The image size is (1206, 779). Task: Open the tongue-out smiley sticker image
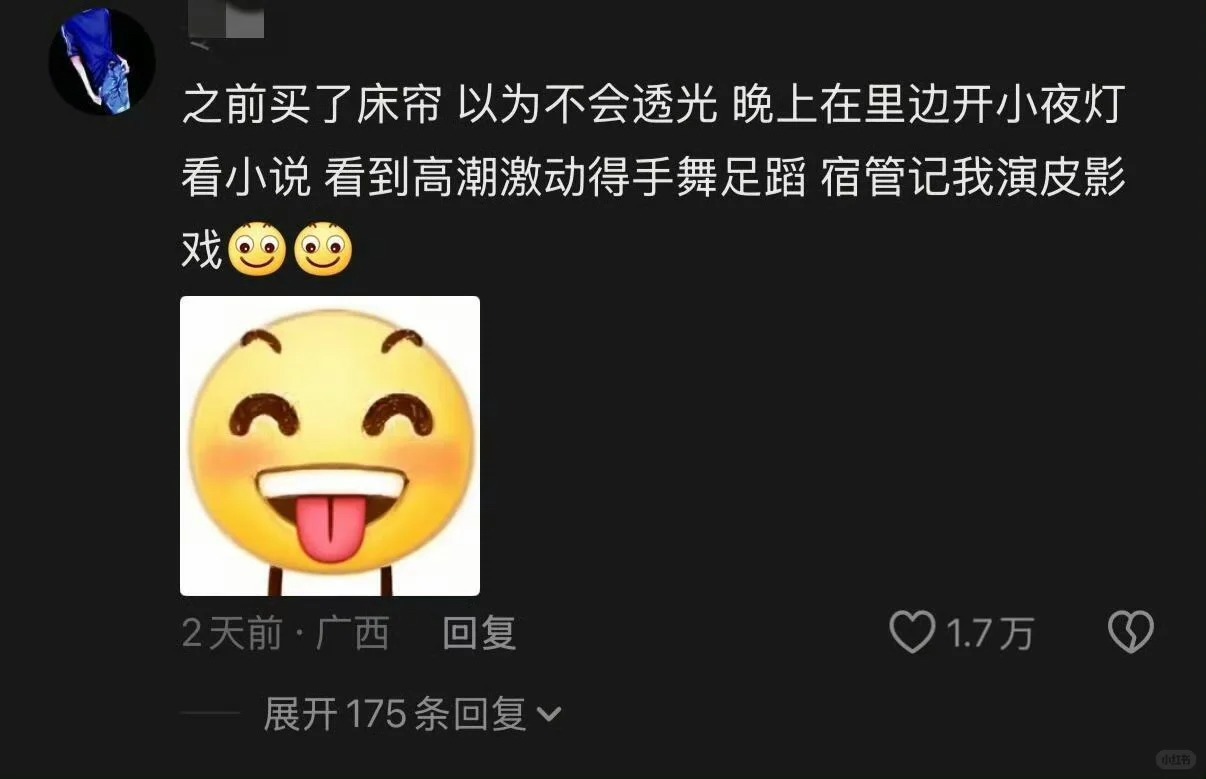(x=330, y=446)
